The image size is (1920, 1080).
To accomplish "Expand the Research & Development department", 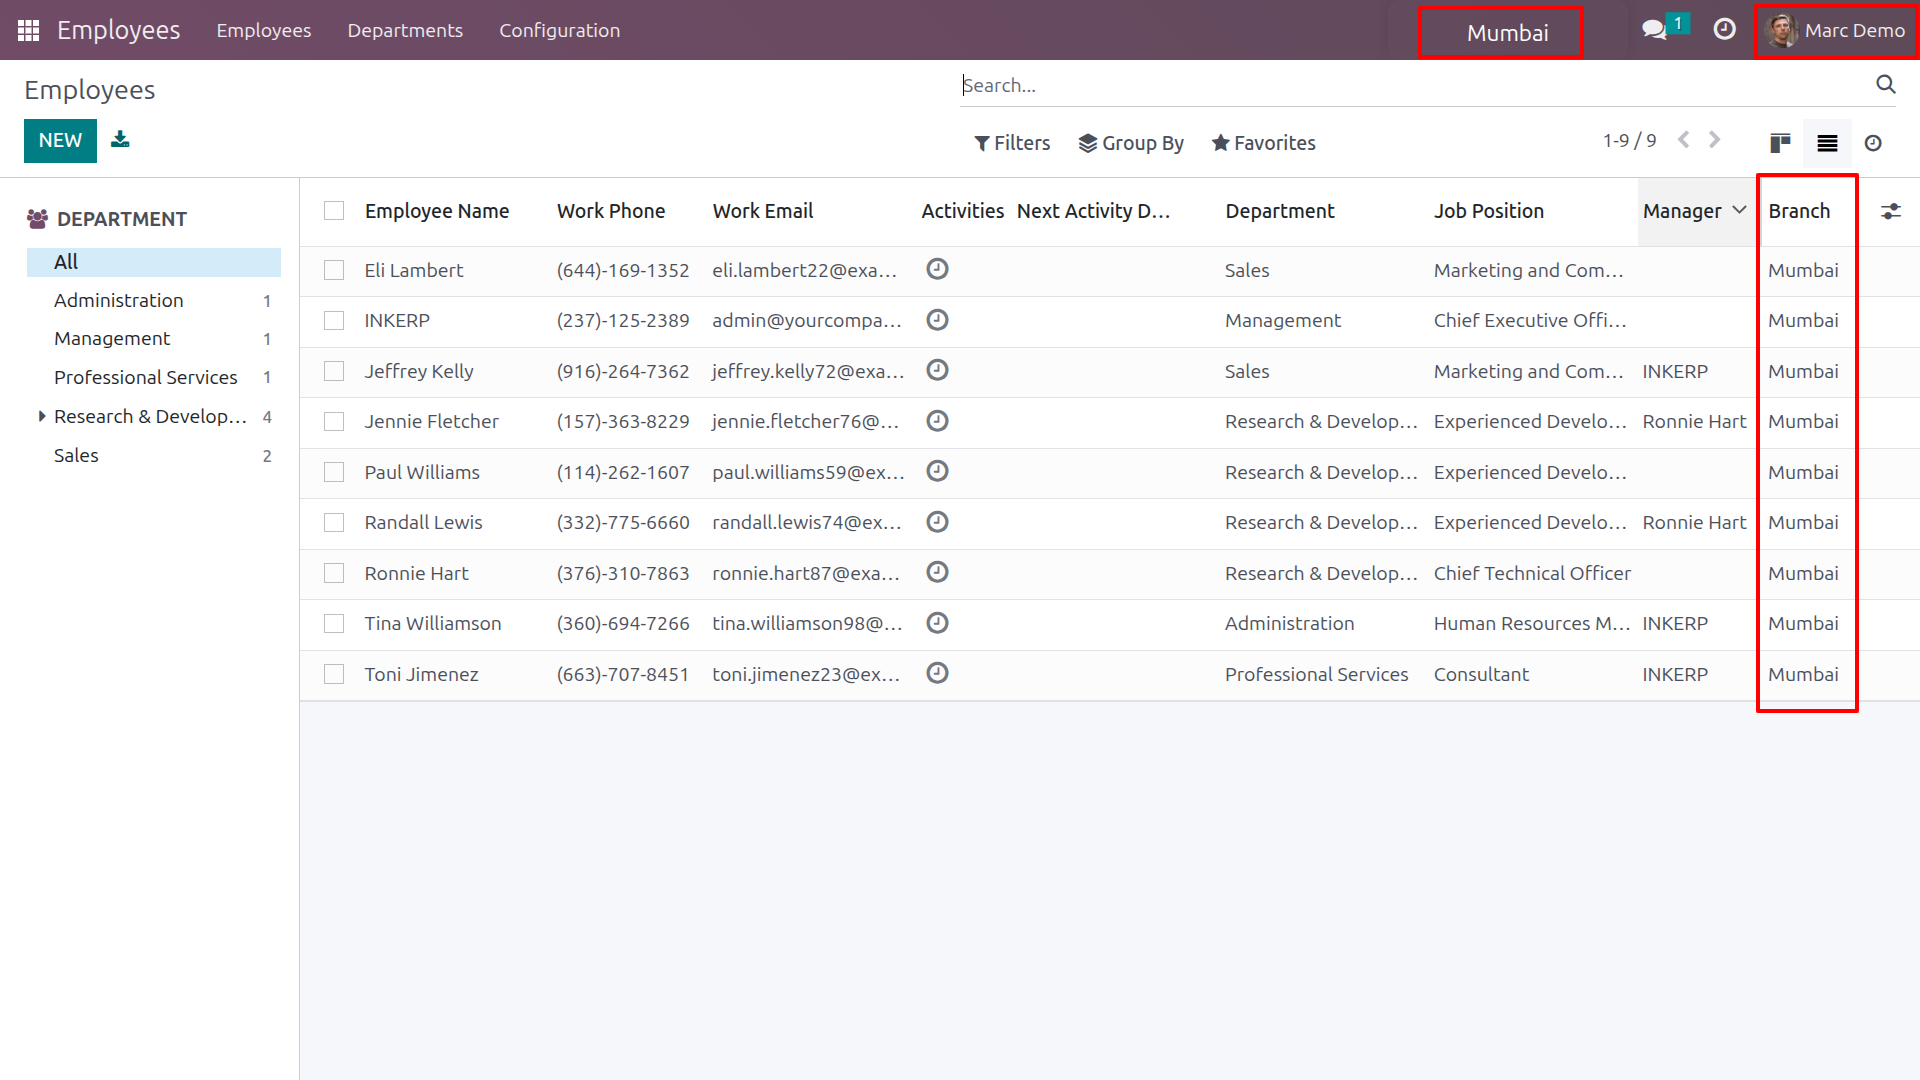I will coord(41,416).
